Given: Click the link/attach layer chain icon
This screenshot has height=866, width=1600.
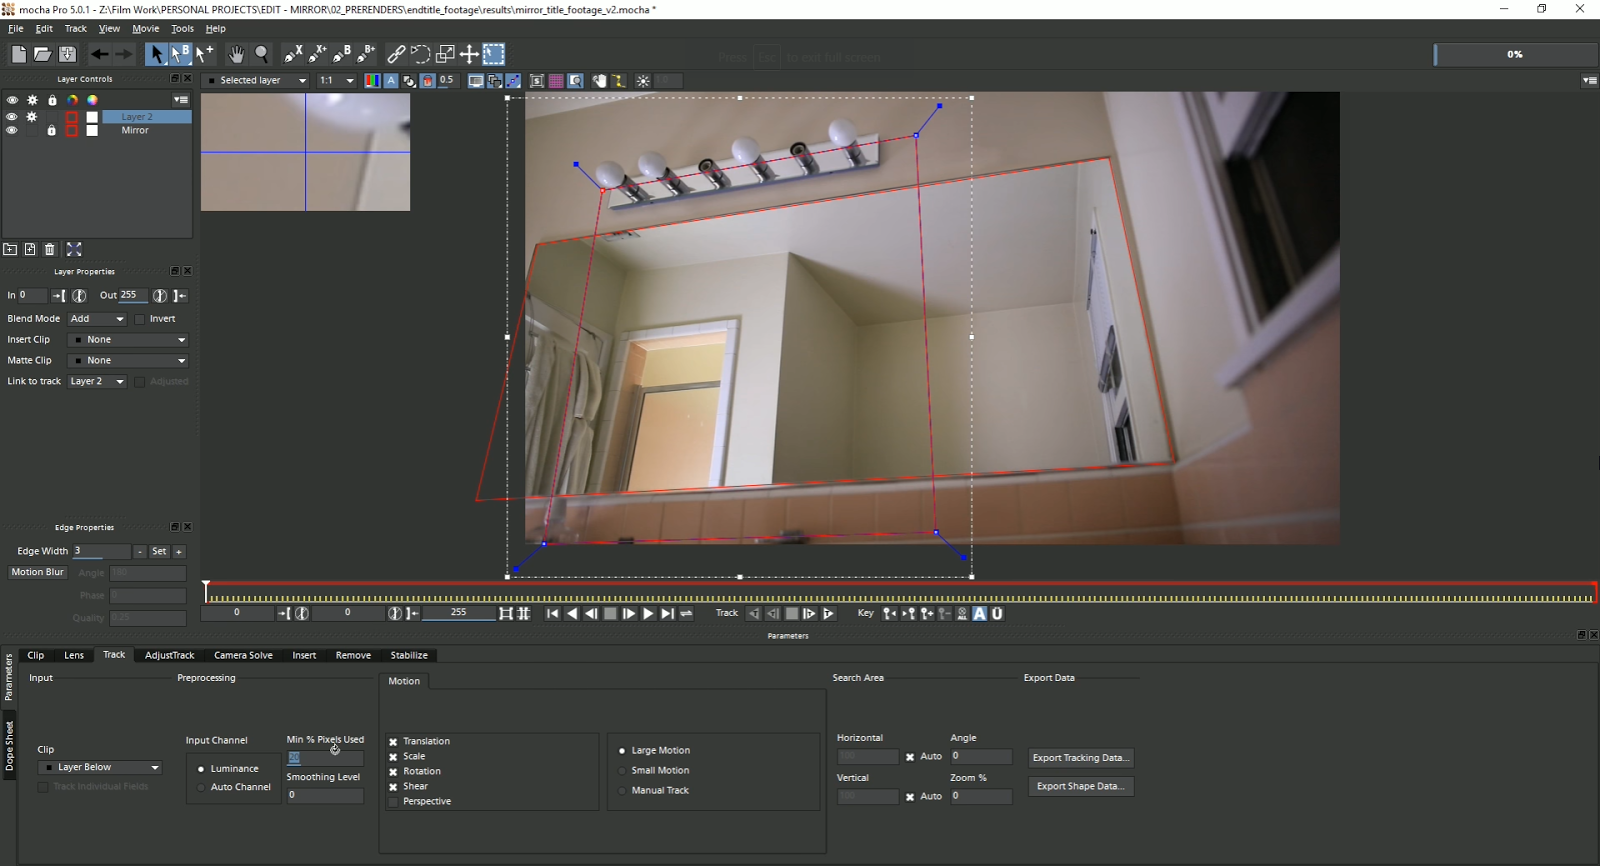Looking at the screenshot, I should [x=396, y=54].
